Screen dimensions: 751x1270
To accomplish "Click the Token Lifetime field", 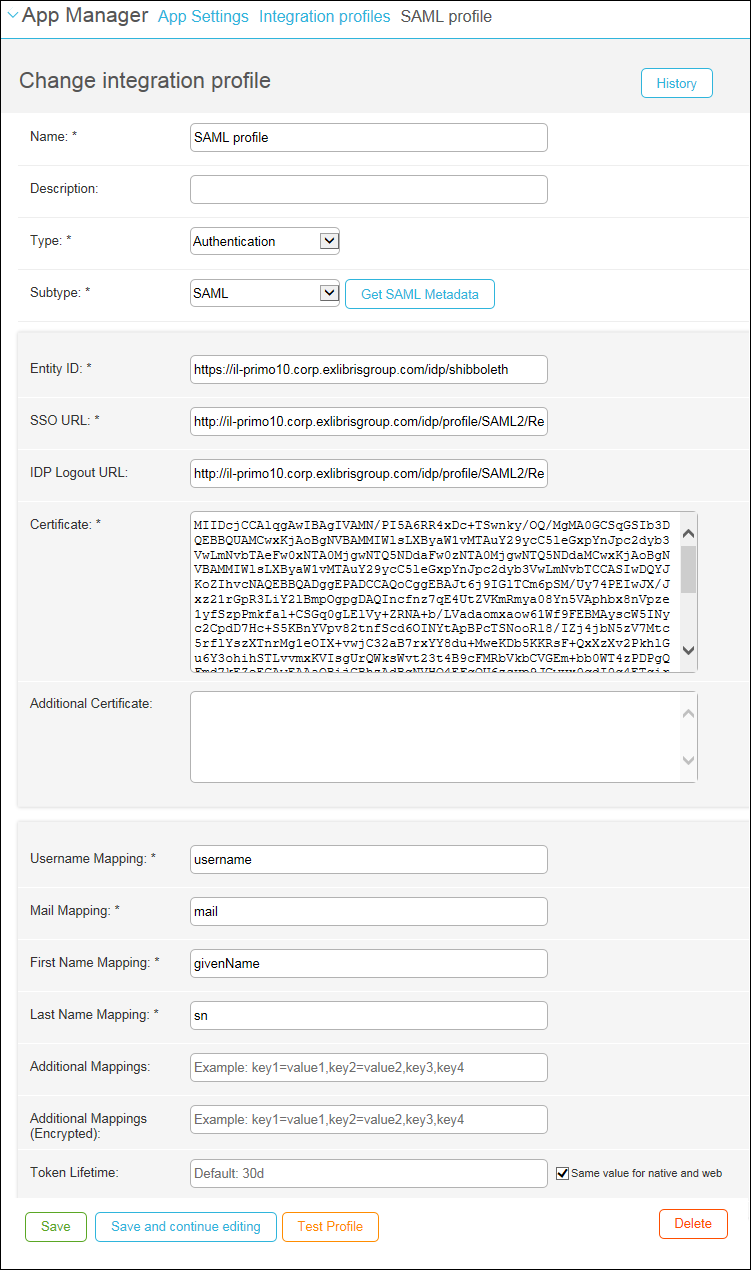I will point(369,1173).
